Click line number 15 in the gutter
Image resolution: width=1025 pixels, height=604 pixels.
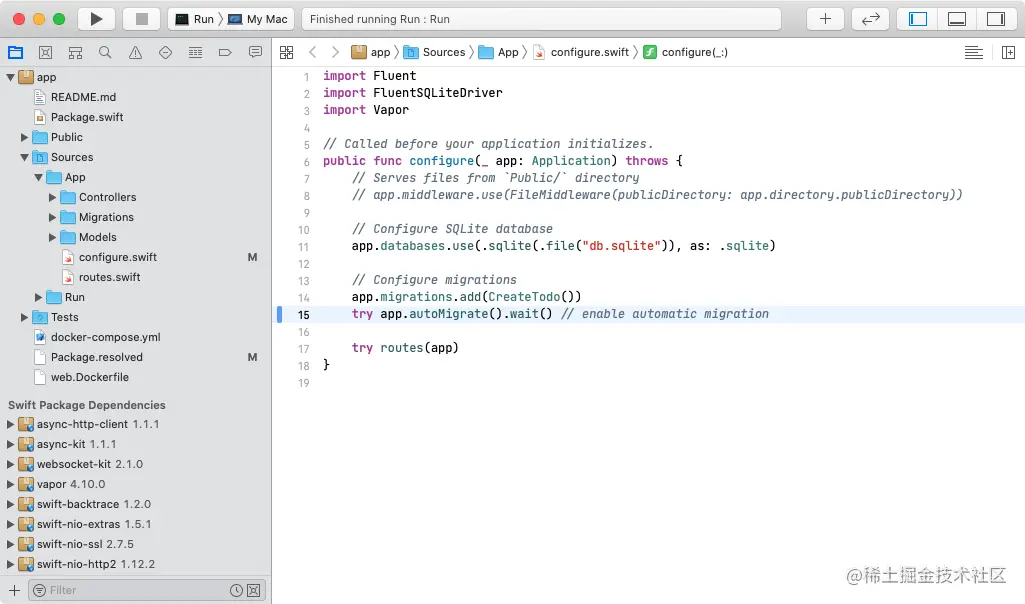coord(303,315)
